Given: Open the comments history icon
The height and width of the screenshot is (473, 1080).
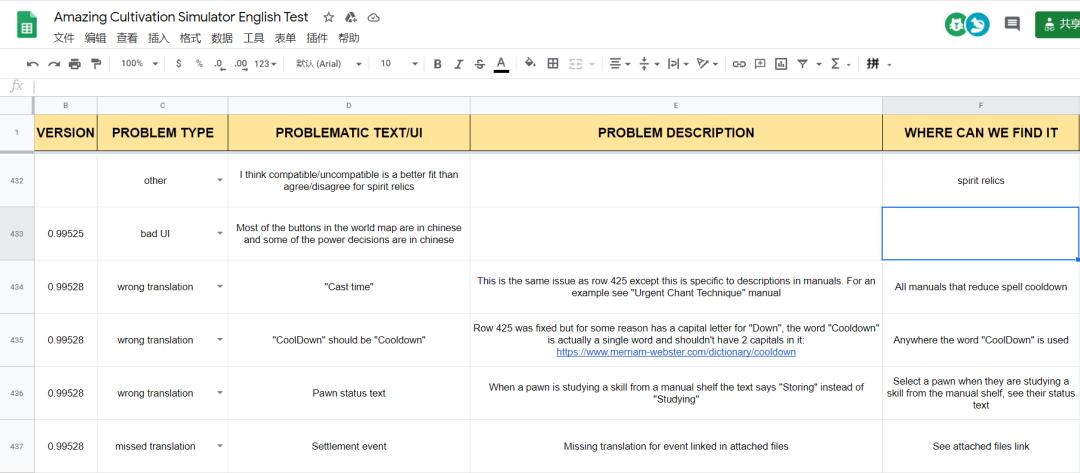Looking at the screenshot, I should click(x=1012, y=24).
